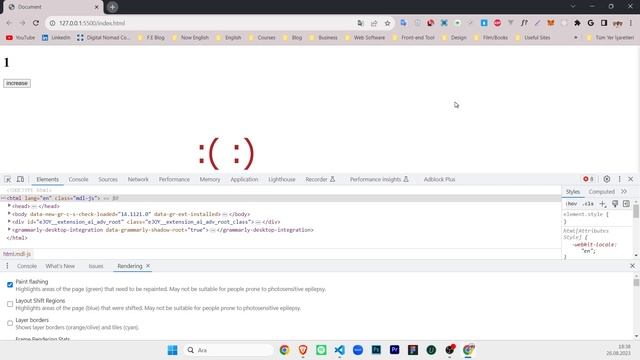640x360 pixels.
Task: Click the red error count badge in DevTools
Action: pos(589,179)
